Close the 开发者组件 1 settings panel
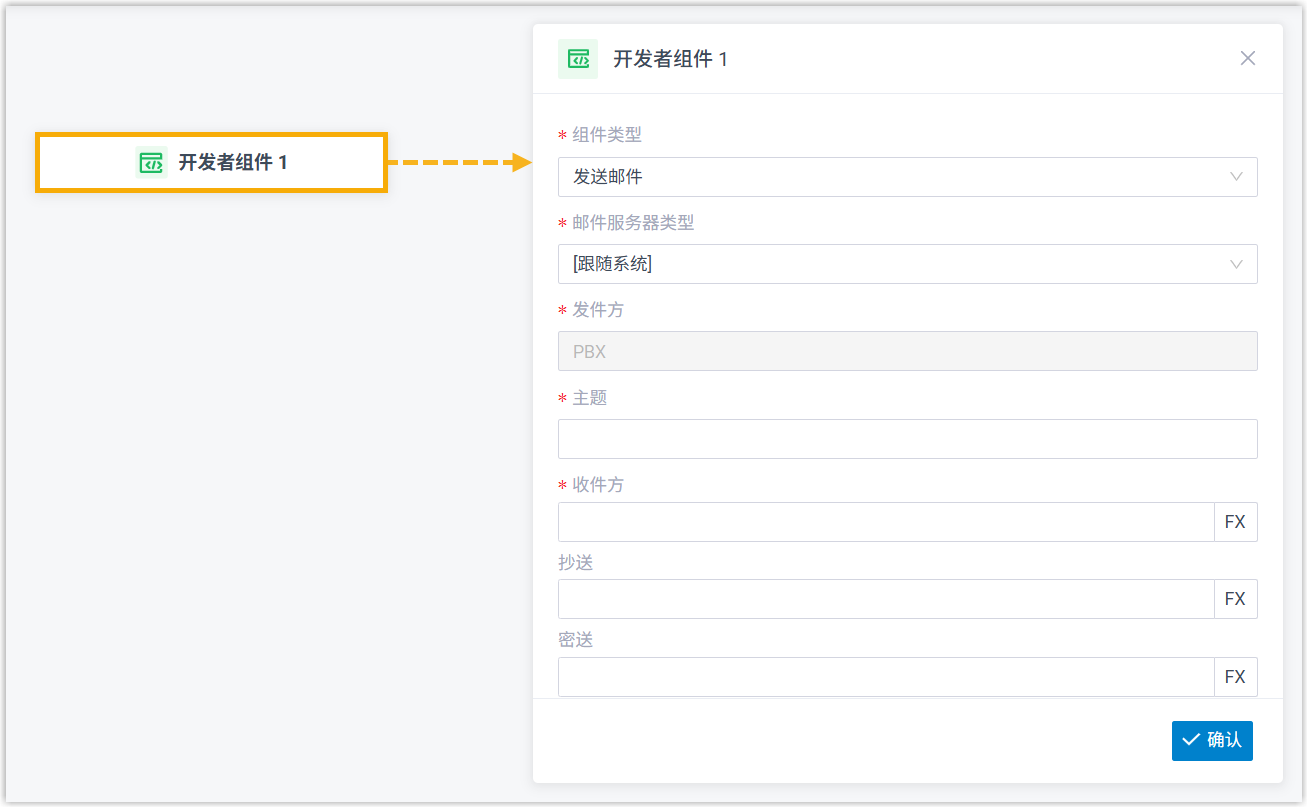Viewport: 1308px width, 808px height. pyautogui.click(x=1247, y=58)
